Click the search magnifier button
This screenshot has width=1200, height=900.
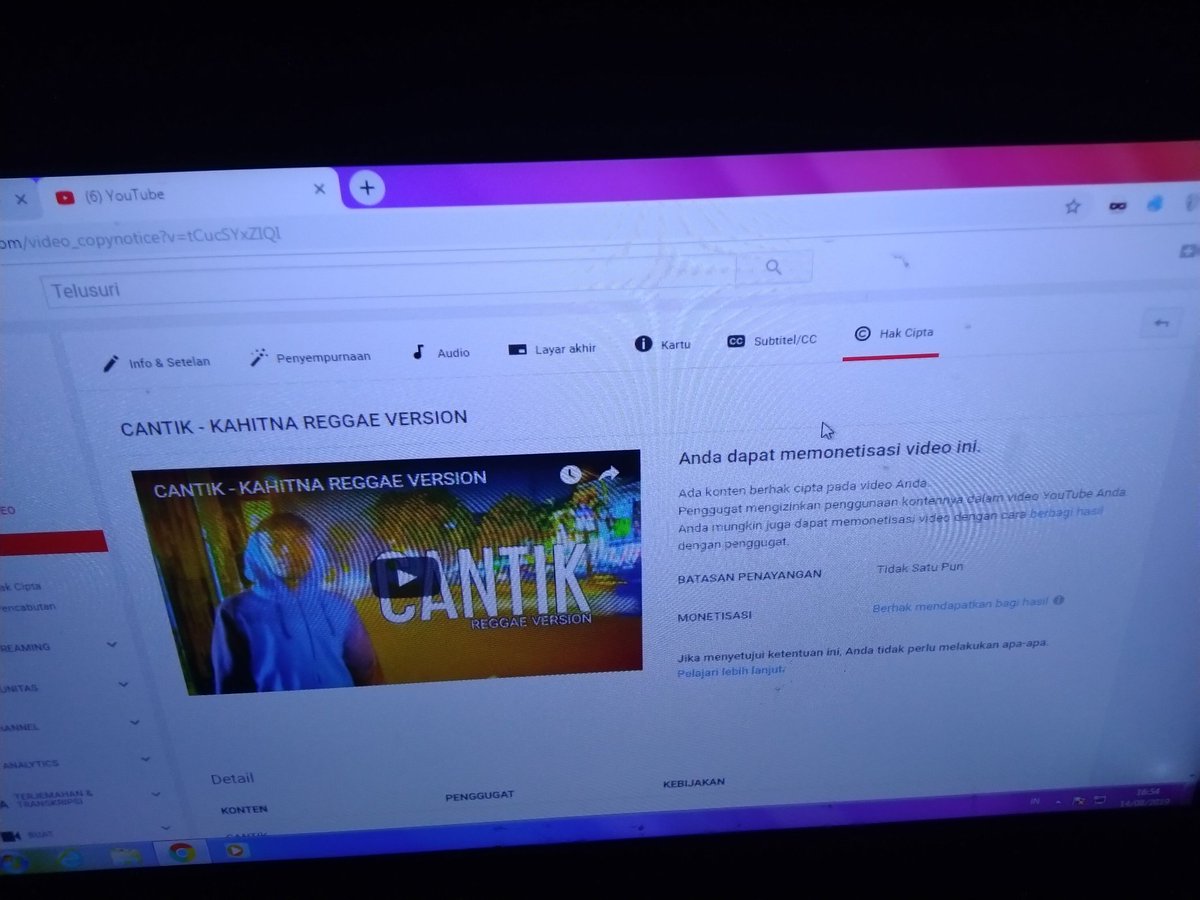pyautogui.click(x=773, y=267)
